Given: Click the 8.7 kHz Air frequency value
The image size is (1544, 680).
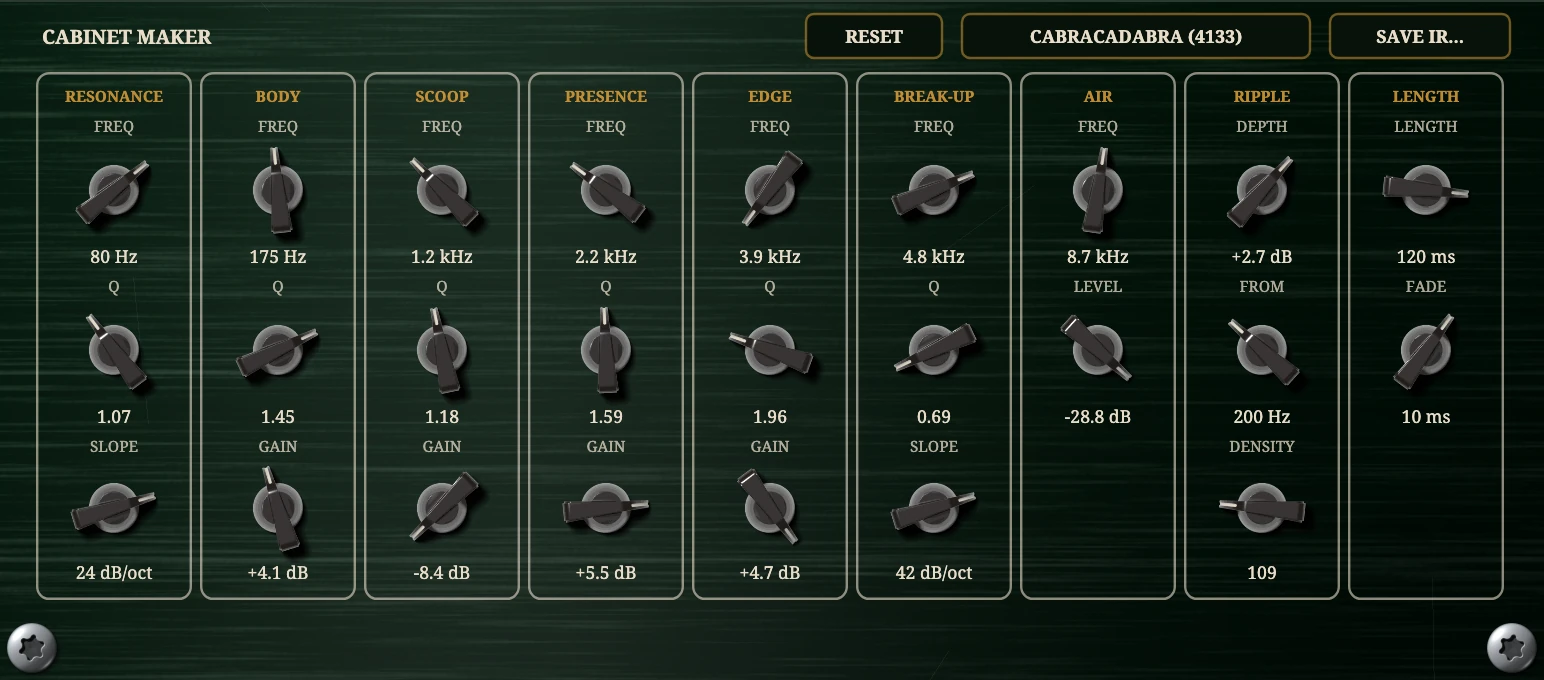Looking at the screenshot, I should pyautogui.click(x=1097, y=257).
